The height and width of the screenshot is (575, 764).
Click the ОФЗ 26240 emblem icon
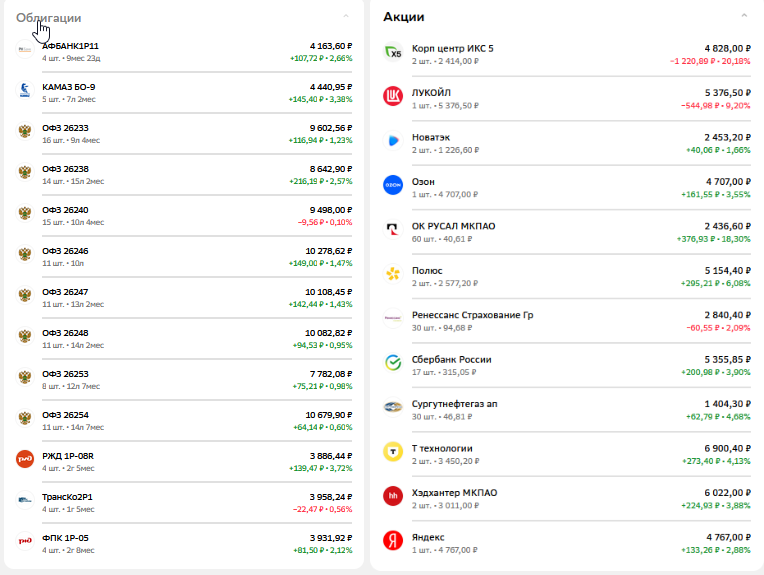point(25,213)
